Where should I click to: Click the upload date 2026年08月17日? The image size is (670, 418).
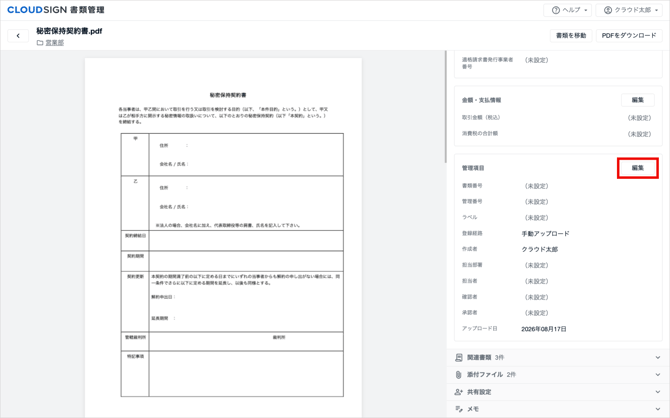click(x=544, y=329)
